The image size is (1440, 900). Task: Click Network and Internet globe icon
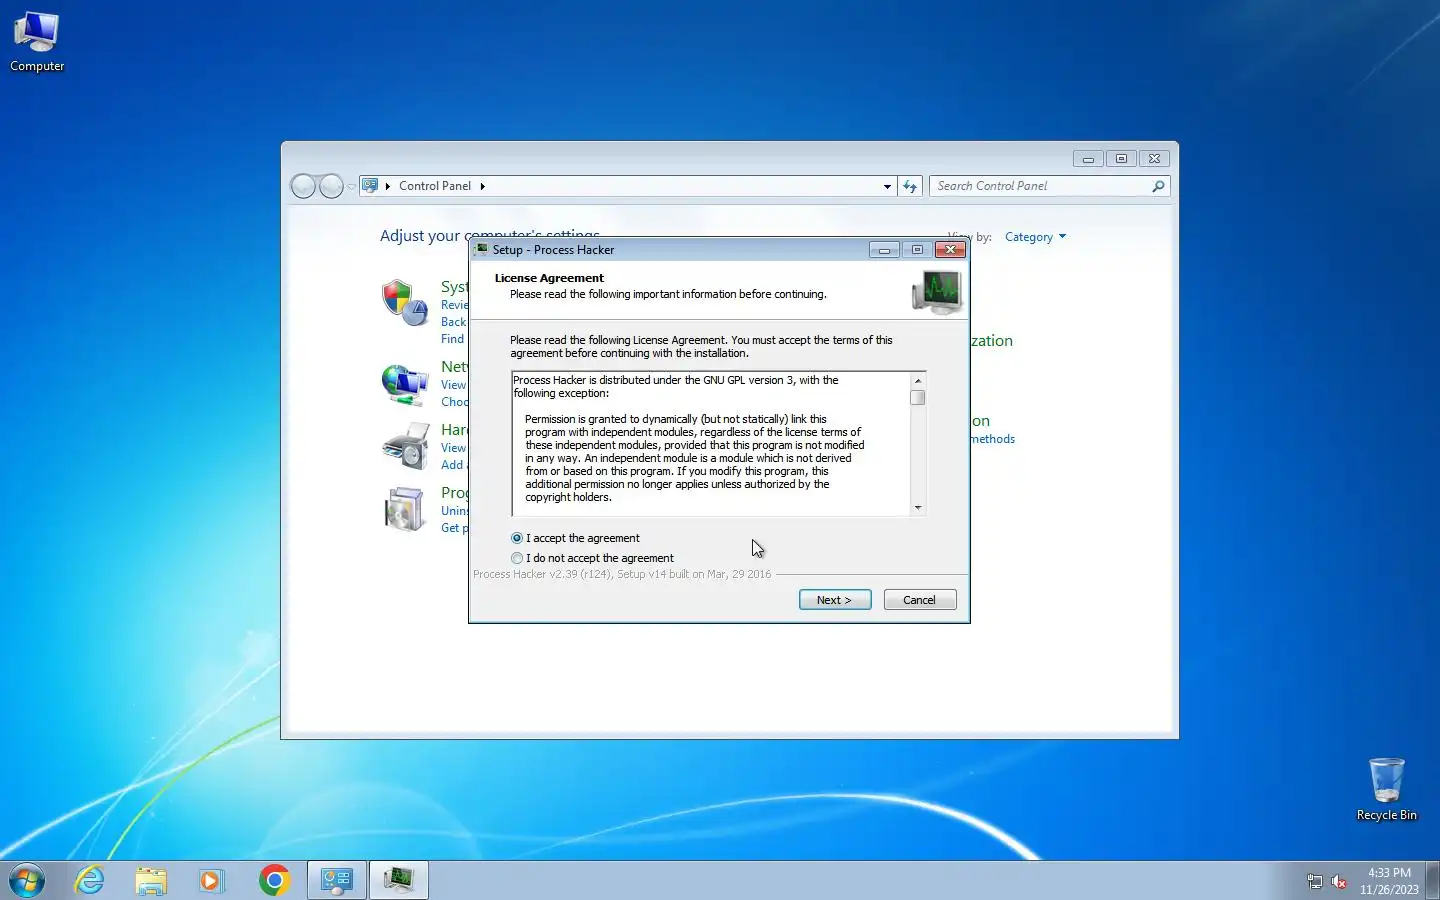pyautogui.click(x=405, y=385)
